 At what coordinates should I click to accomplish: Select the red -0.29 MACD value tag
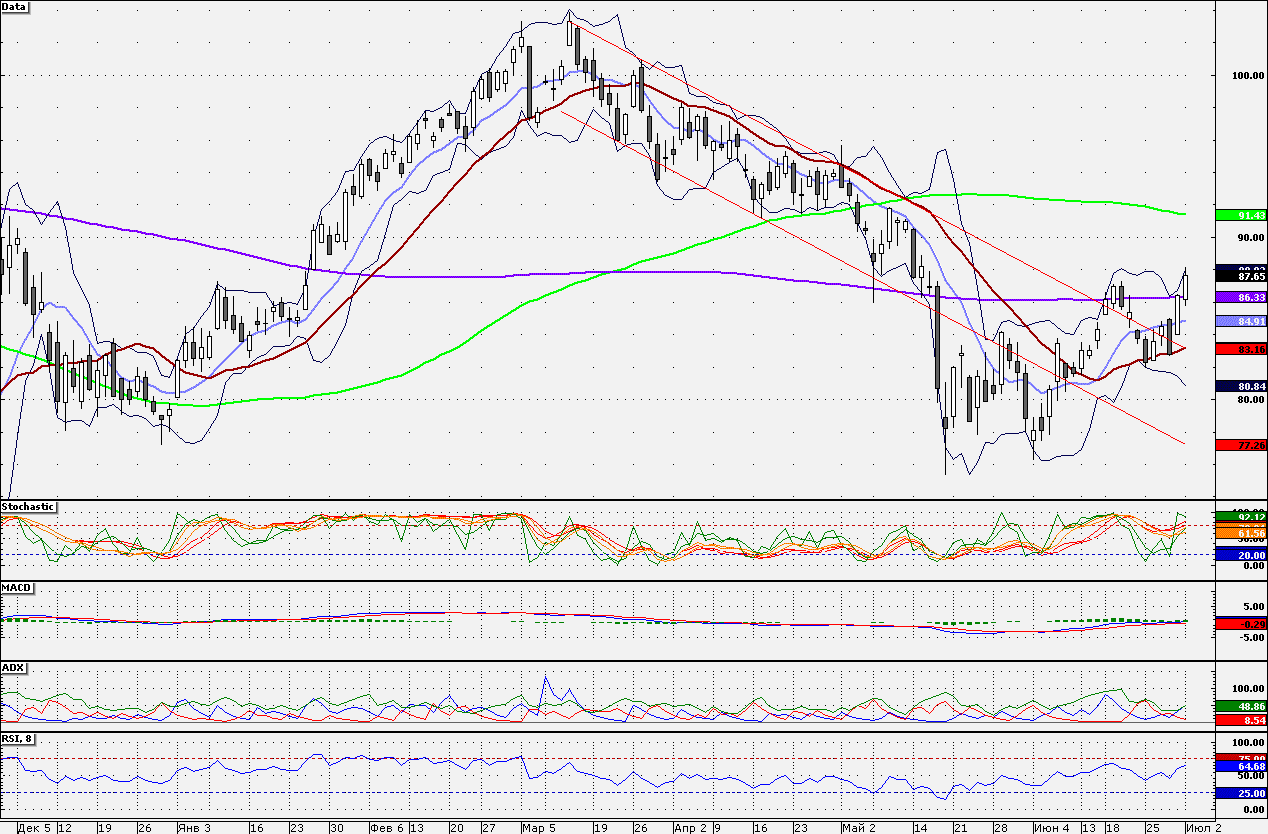(x=1240, y=624)
